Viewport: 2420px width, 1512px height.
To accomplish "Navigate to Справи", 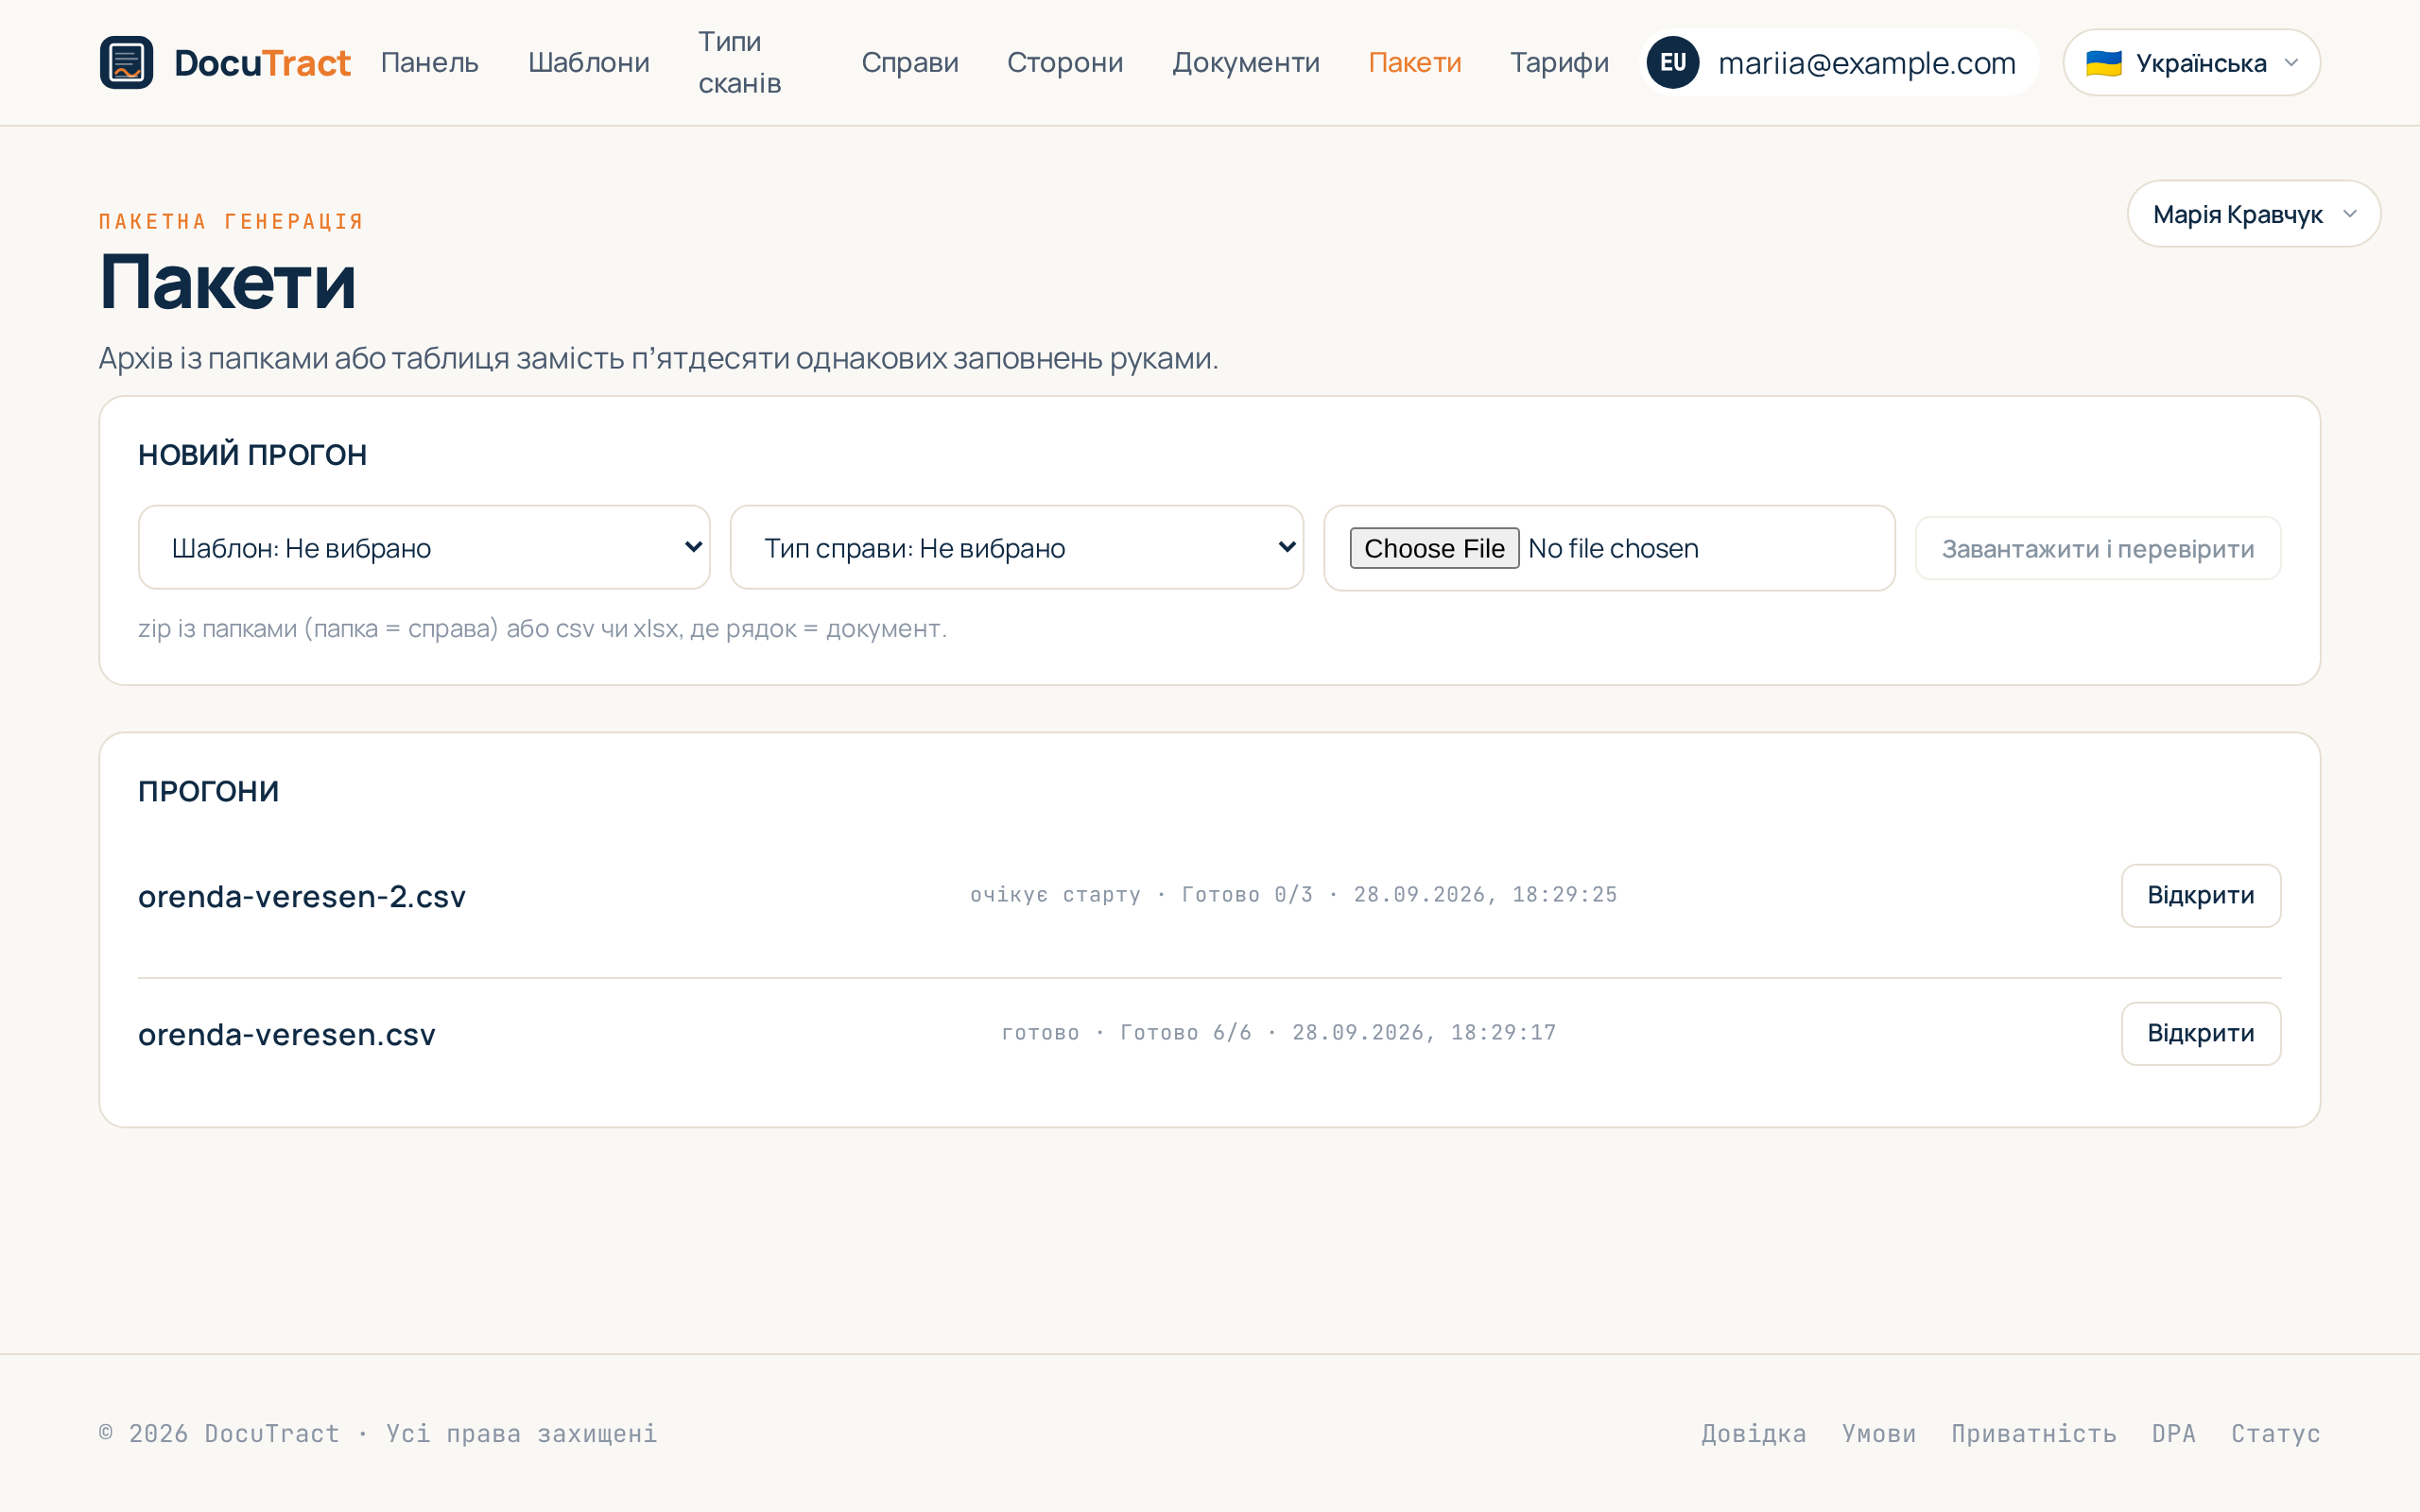I will point(910,62).
